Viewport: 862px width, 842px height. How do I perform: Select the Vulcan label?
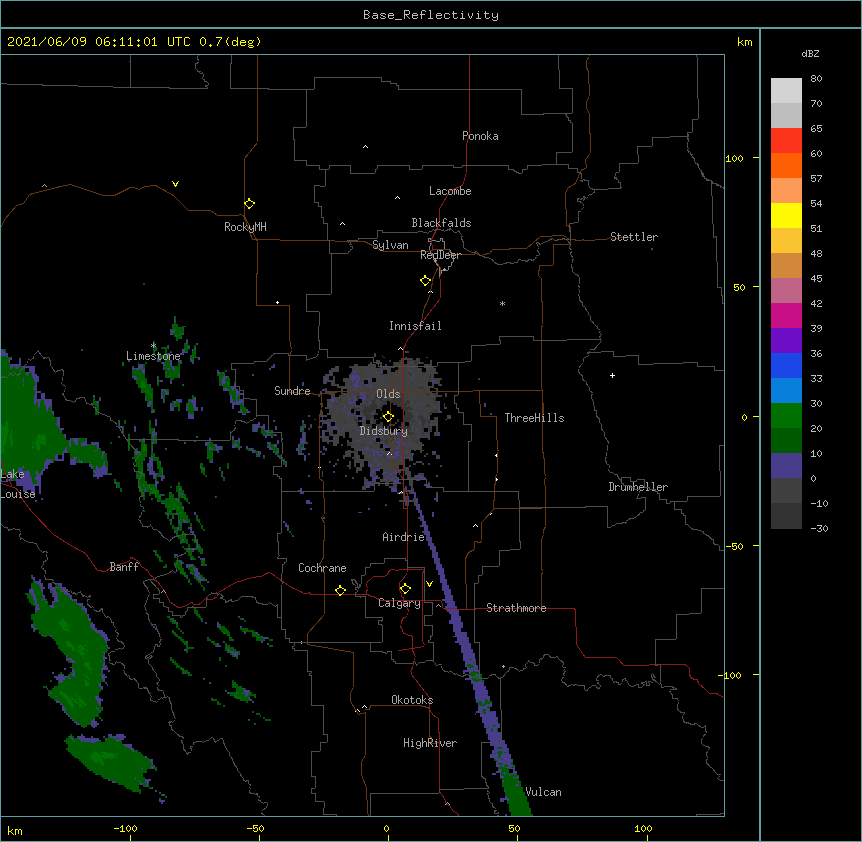[543, 792]
